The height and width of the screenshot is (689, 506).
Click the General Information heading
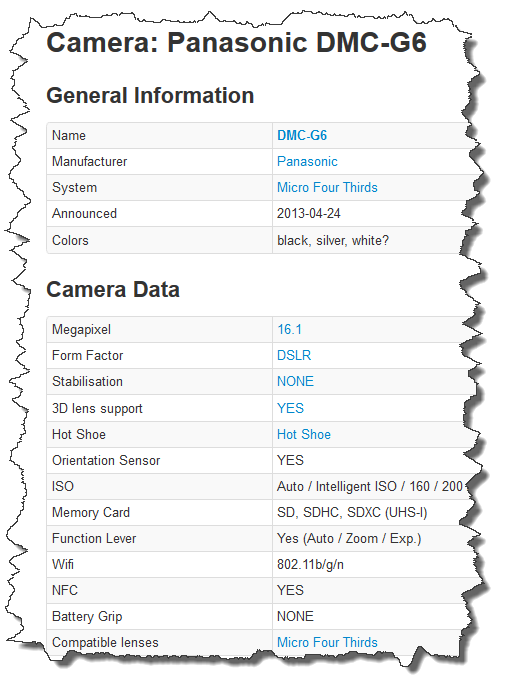click(x=150, y=95)
